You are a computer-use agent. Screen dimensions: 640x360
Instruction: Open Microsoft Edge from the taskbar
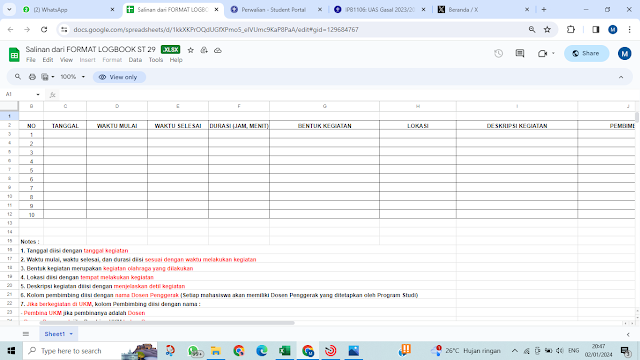(262, 351)
